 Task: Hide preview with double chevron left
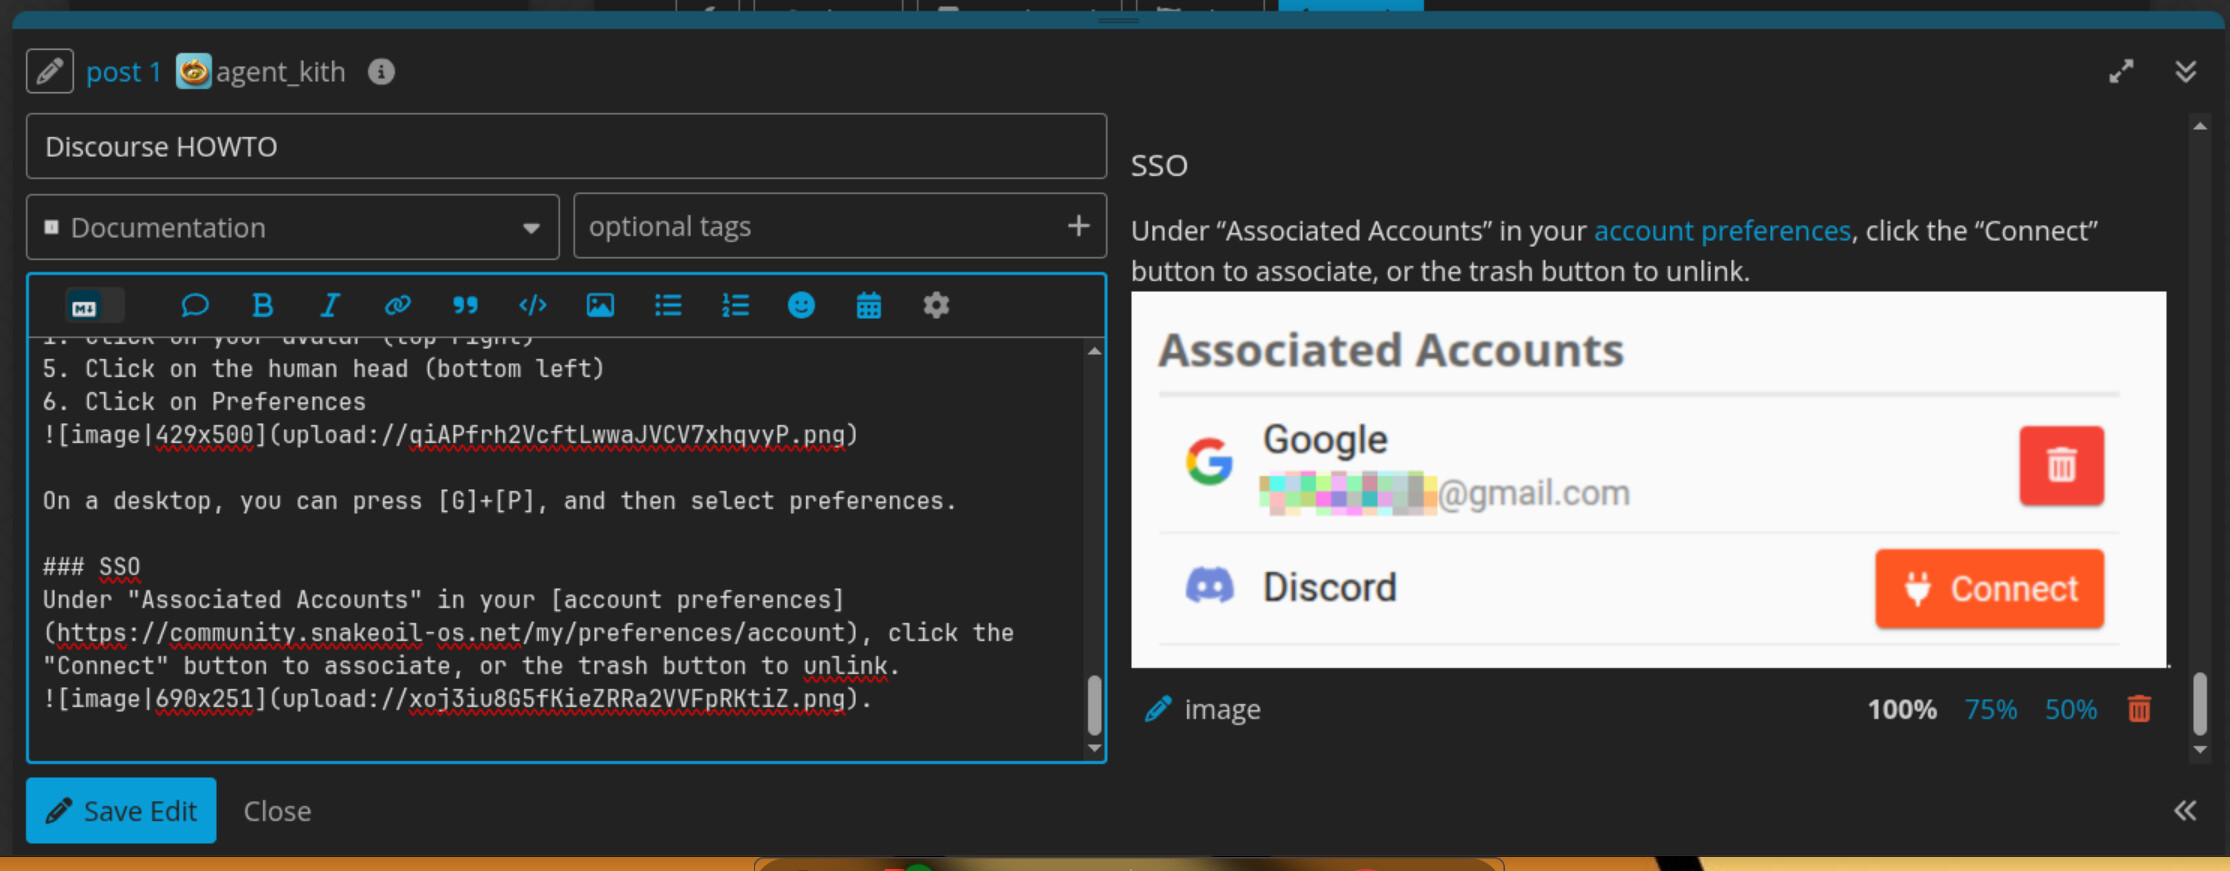tap(2185, 811)
